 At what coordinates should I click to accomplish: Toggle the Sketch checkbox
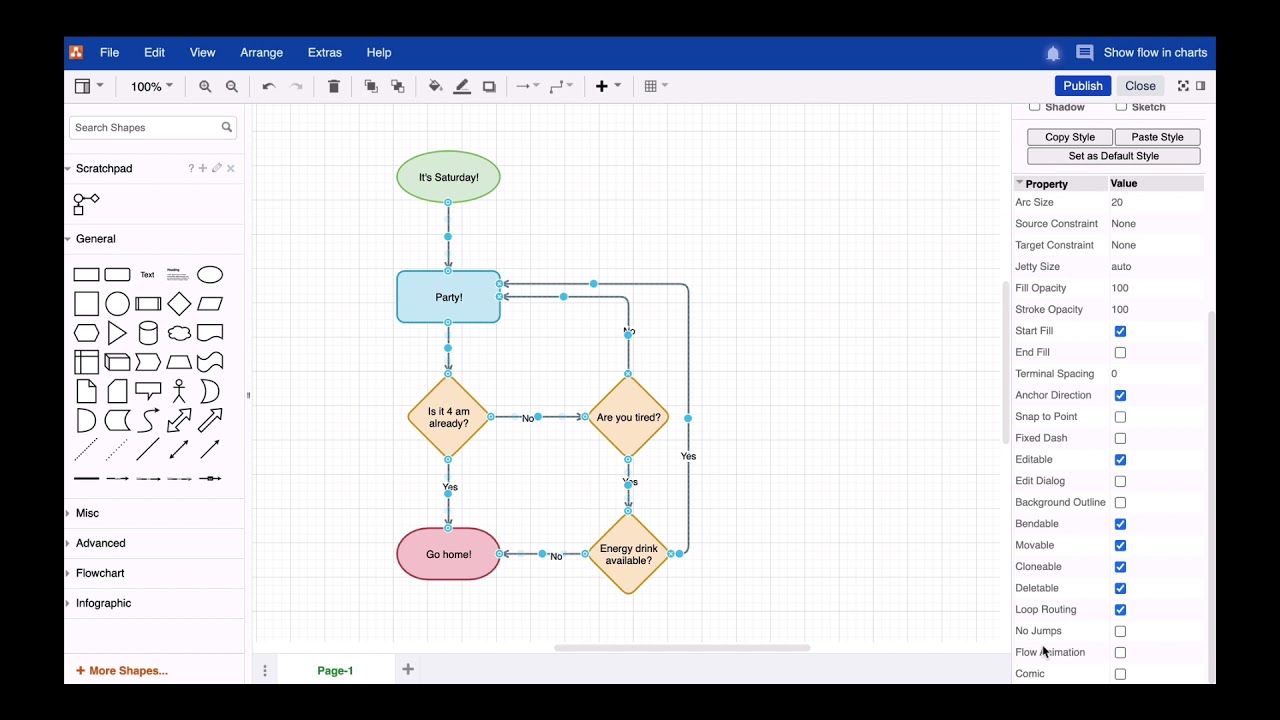click(1121, 107)
